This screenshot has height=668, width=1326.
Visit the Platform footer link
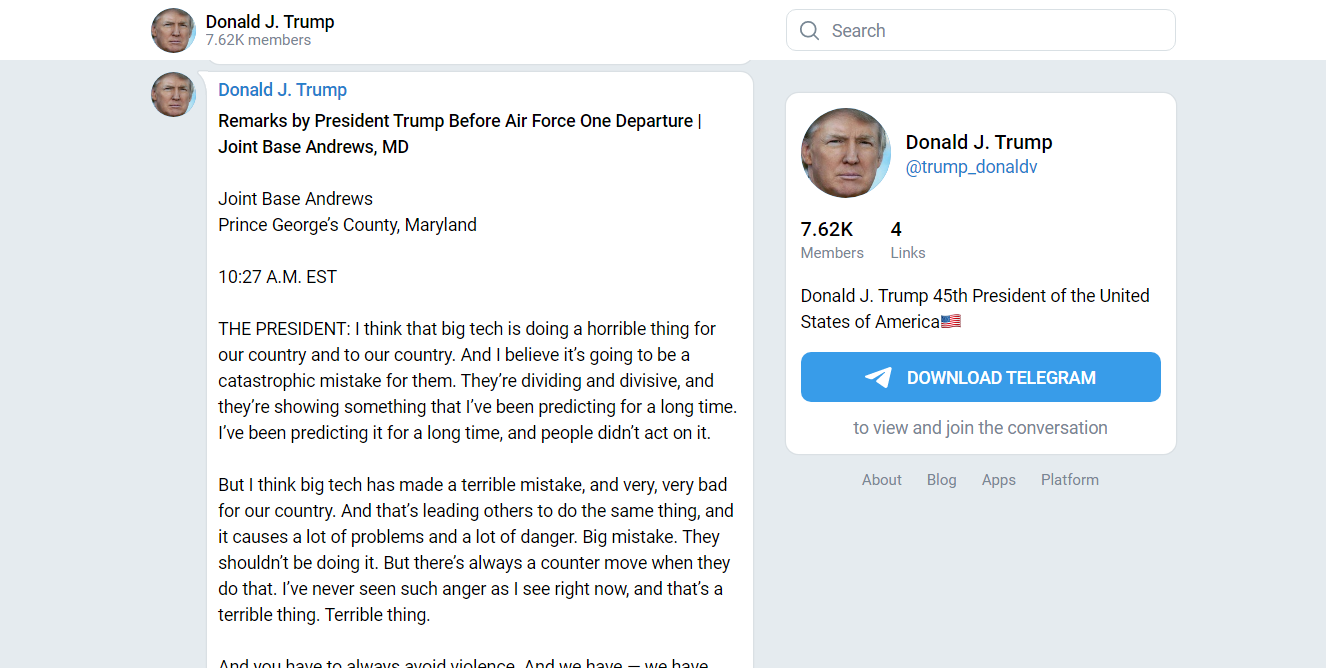pyautogui.click(x=1069, y=480)
